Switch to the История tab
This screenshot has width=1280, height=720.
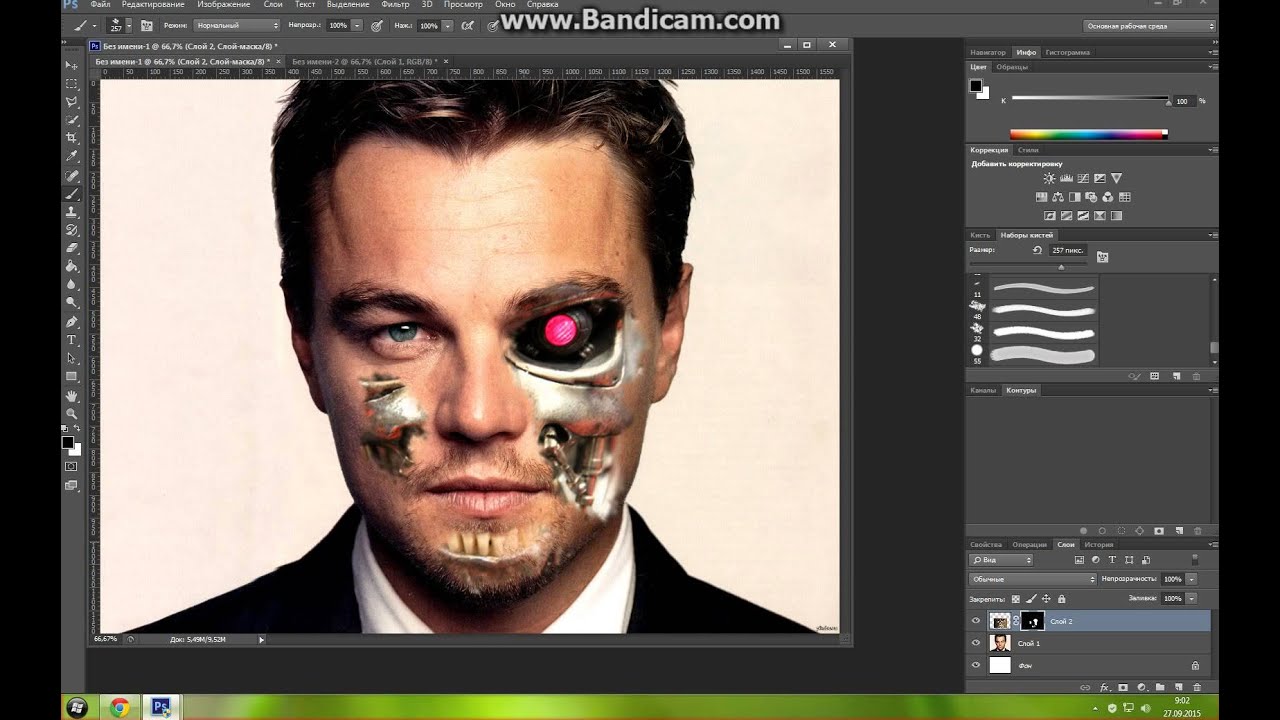(1099, 545)
